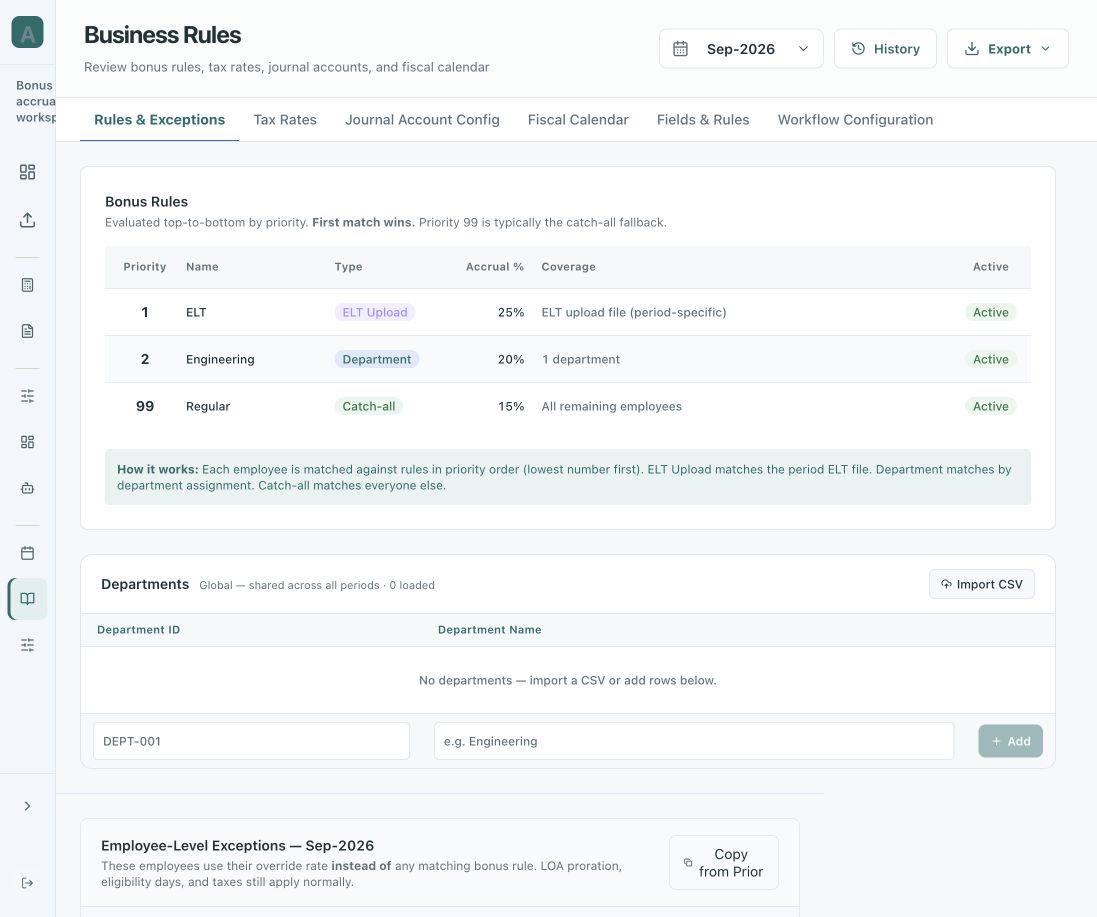Open the robot icon in sidebar
Viewport: 1097px width, 917px height.
pos(27,488)
